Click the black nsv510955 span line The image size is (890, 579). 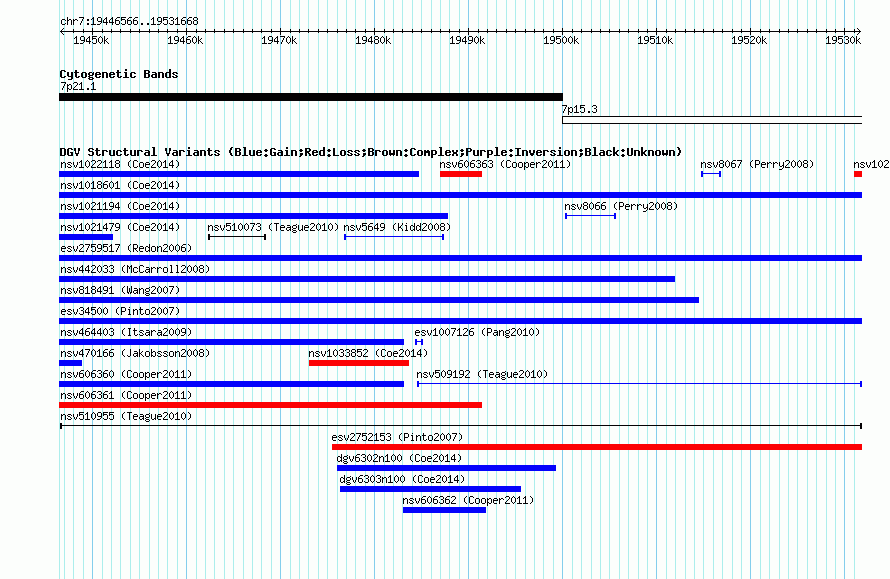coord(461,426)
